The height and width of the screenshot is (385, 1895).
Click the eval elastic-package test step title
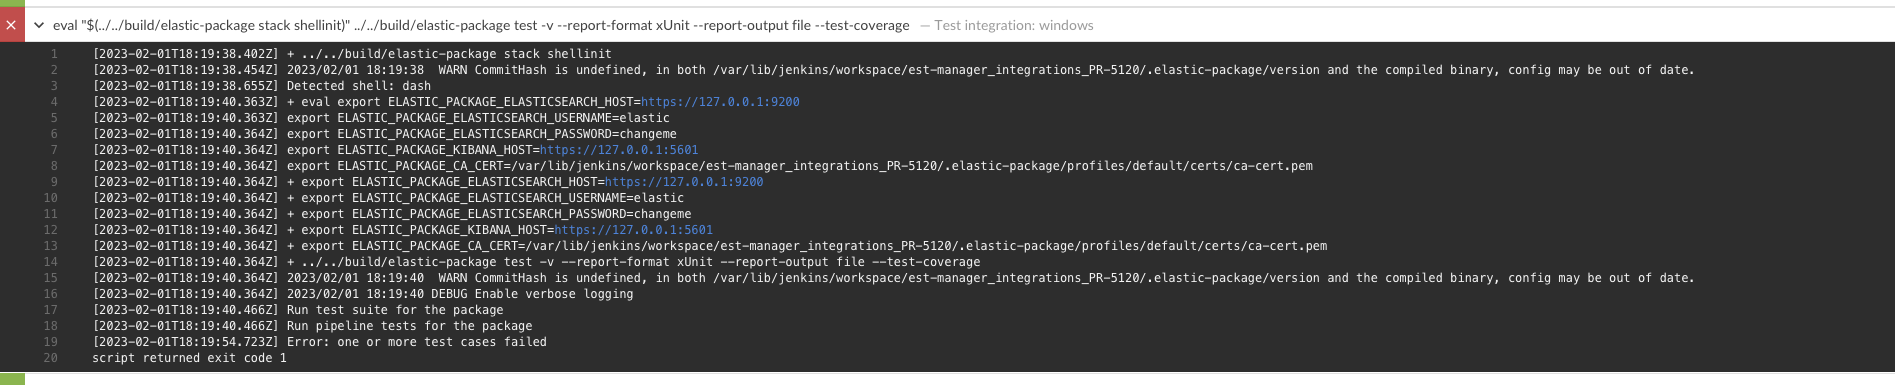(481, 25)
